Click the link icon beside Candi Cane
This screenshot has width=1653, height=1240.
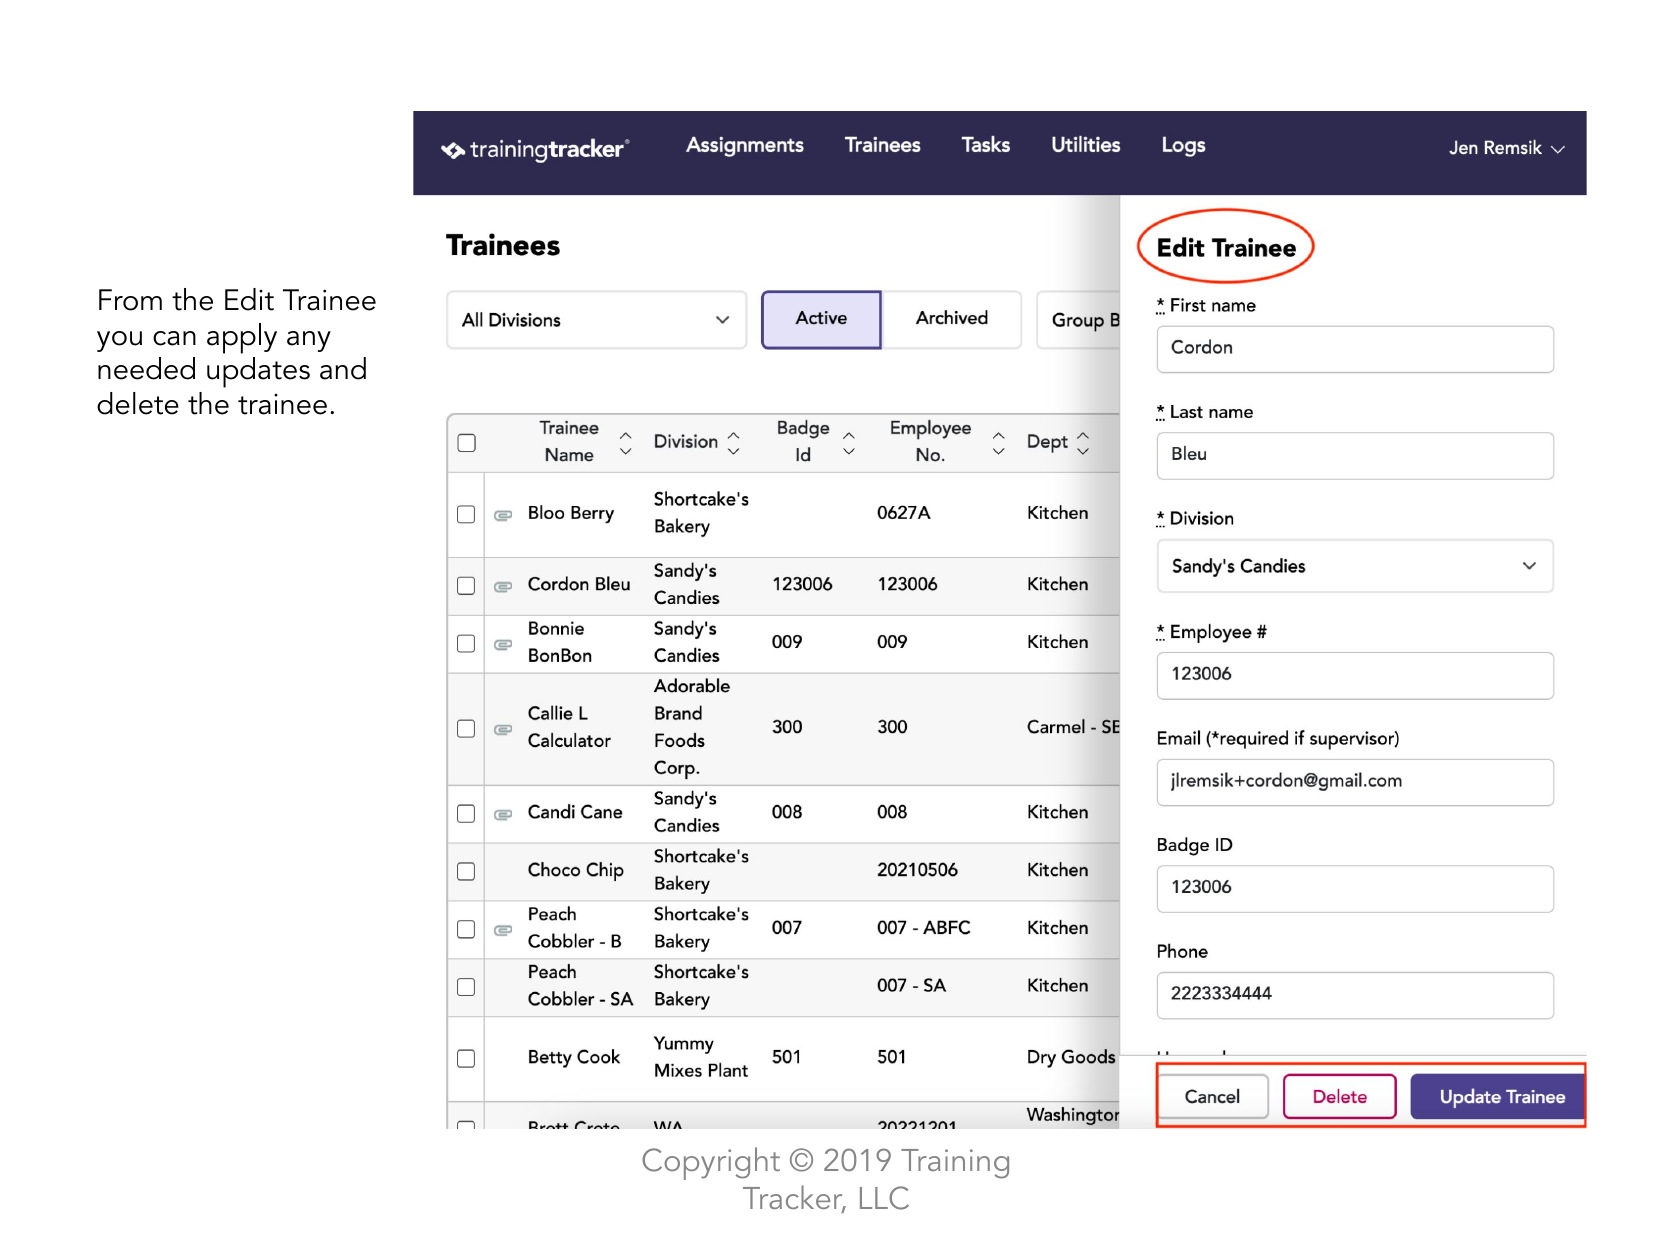coord(503,814)
